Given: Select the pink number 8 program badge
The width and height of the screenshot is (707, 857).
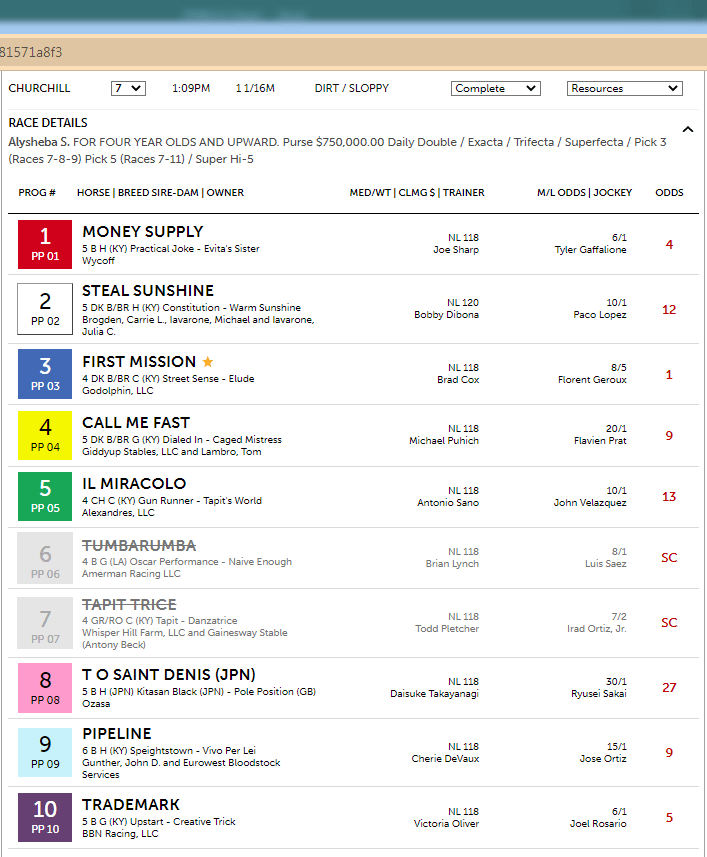Looking at the screenshot, I should click(x=45, y=688).
